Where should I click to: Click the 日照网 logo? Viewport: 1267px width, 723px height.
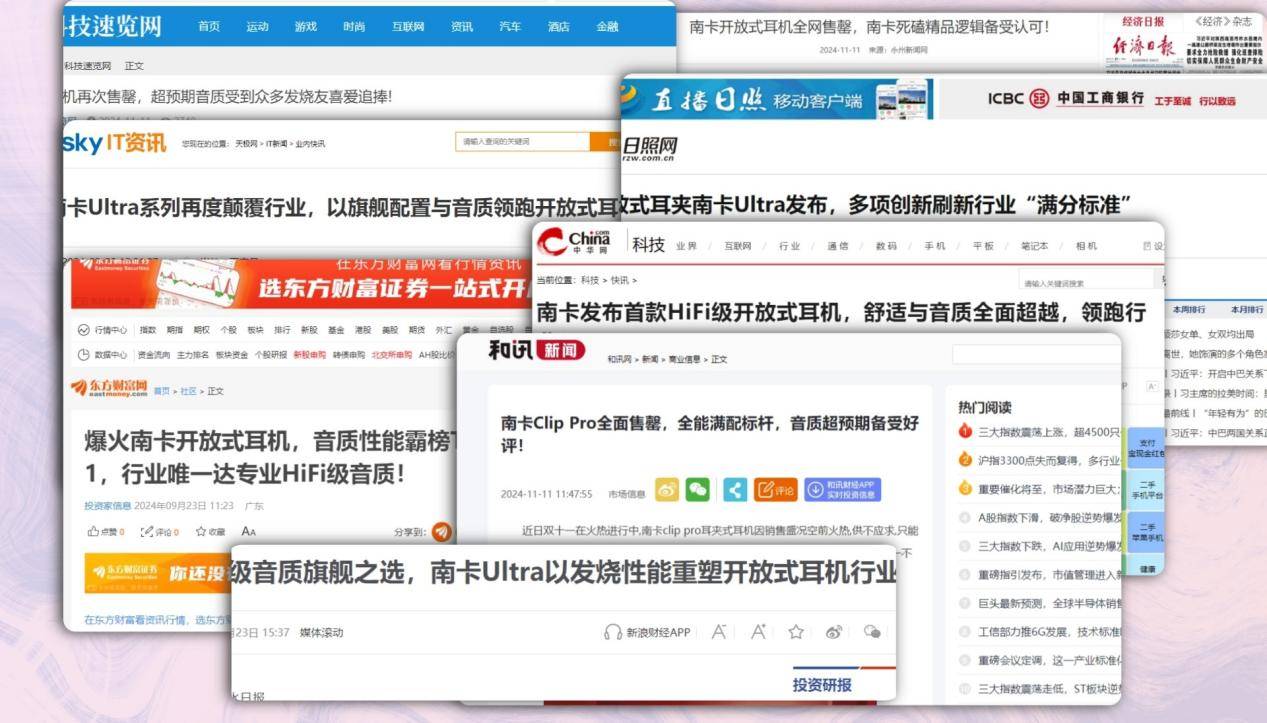click(649, 149)
